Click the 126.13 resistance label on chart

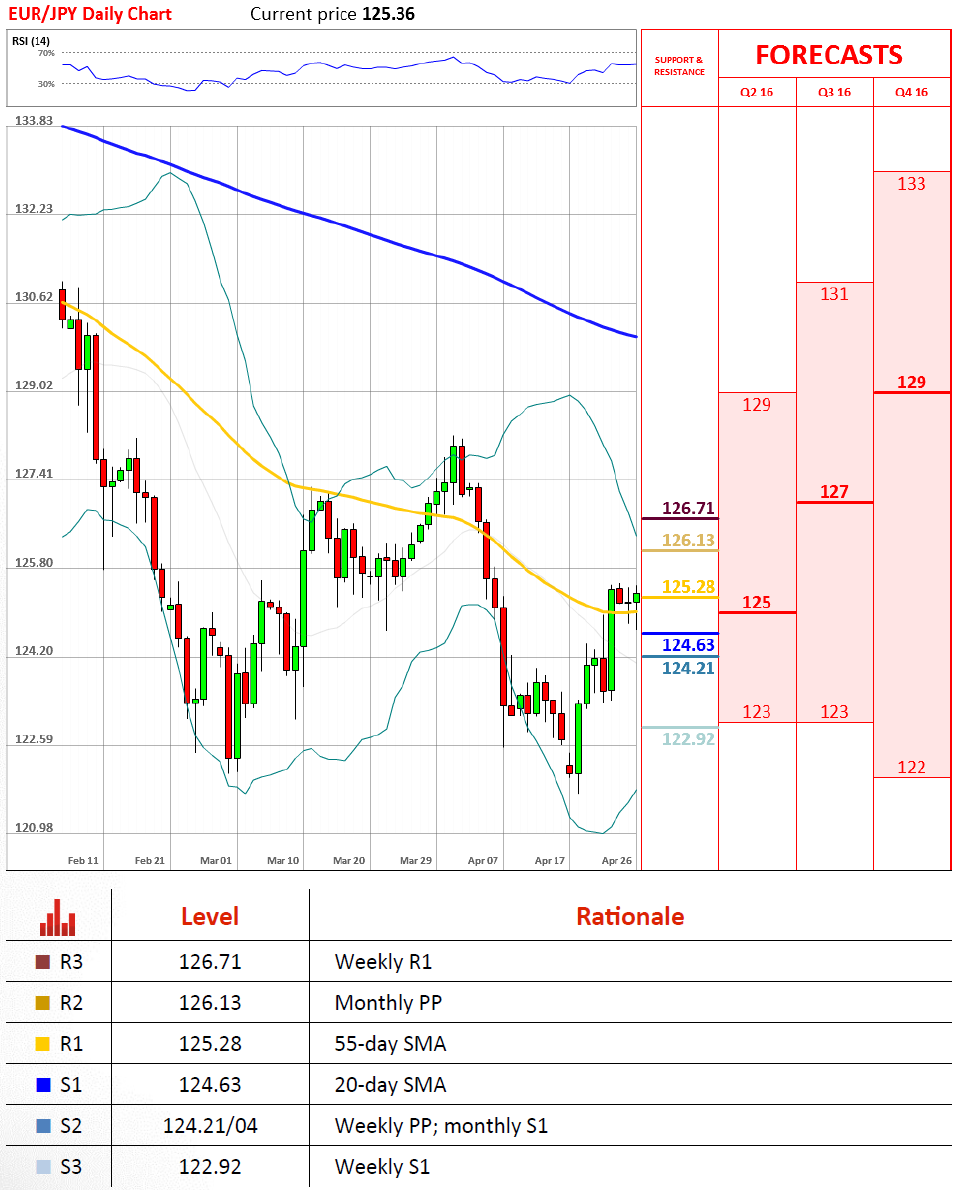pos(688,540)
